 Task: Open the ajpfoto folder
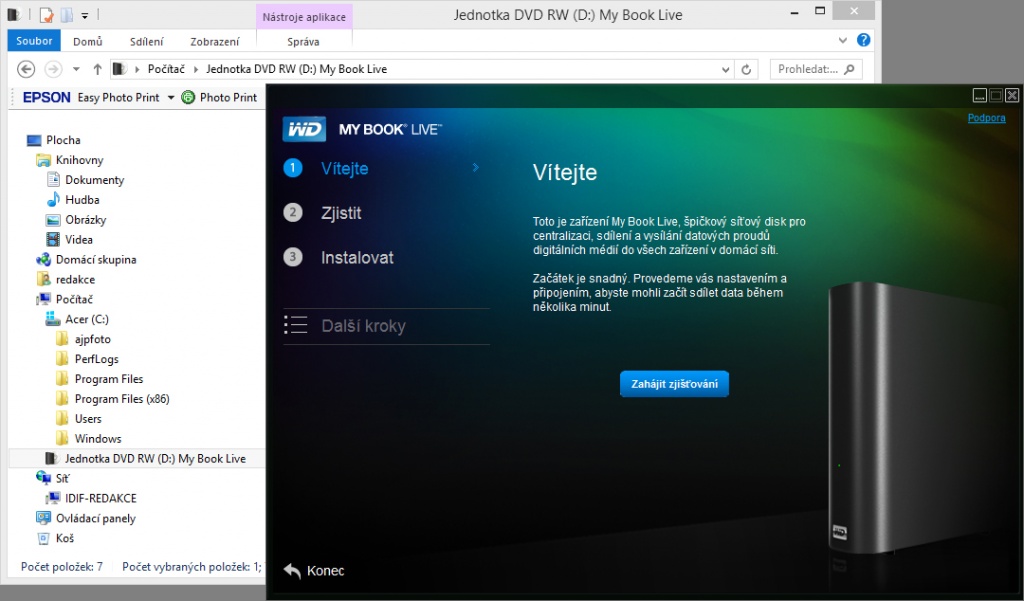point(92,339)
